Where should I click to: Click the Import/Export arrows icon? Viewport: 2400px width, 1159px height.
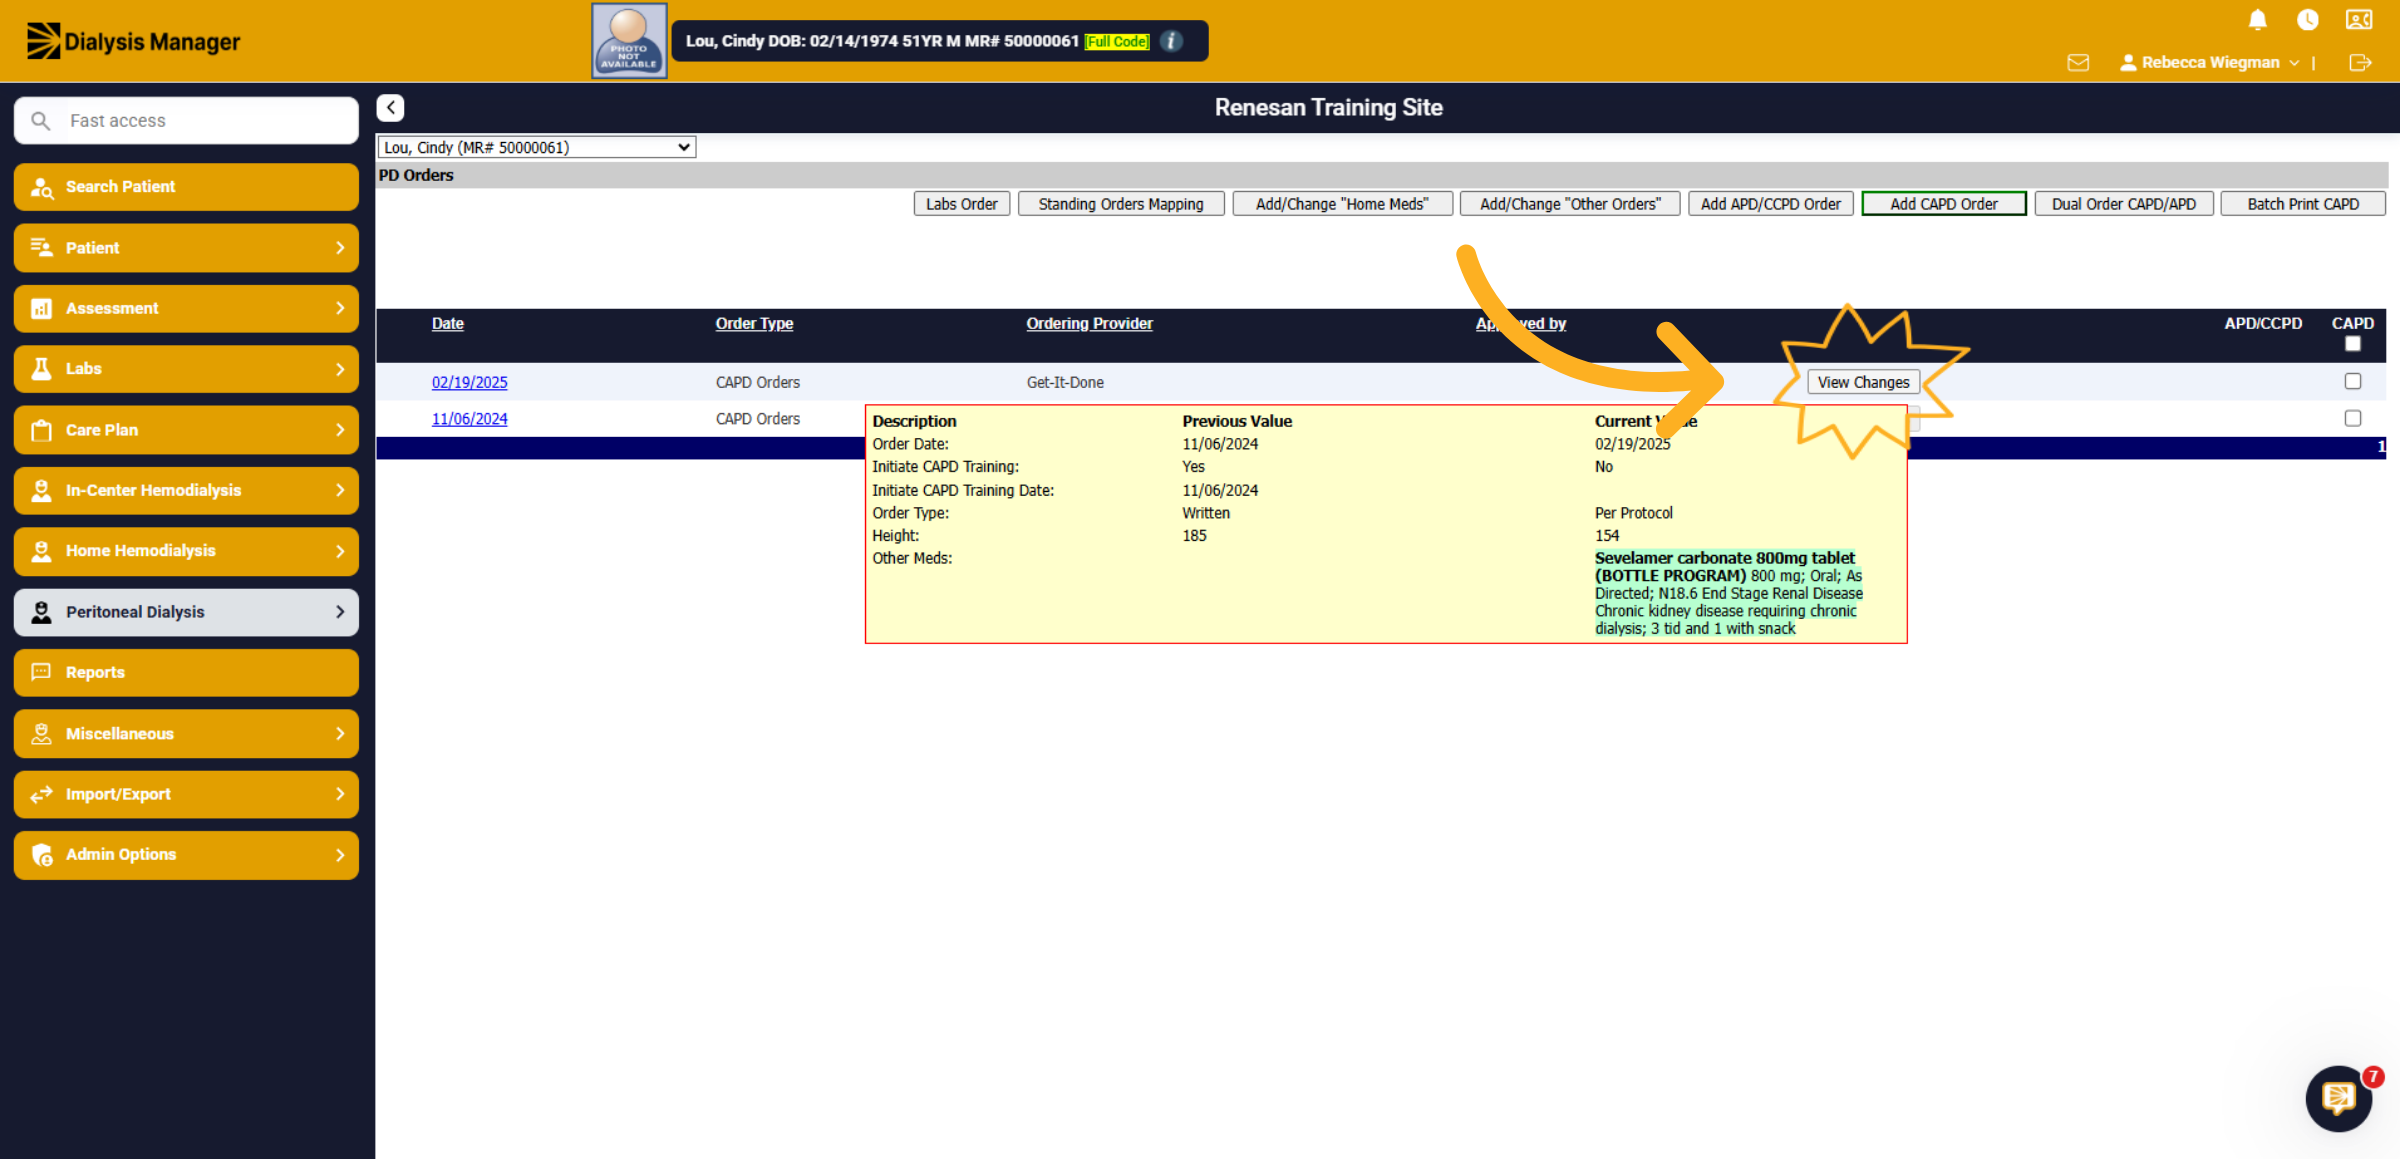[41, 794]
